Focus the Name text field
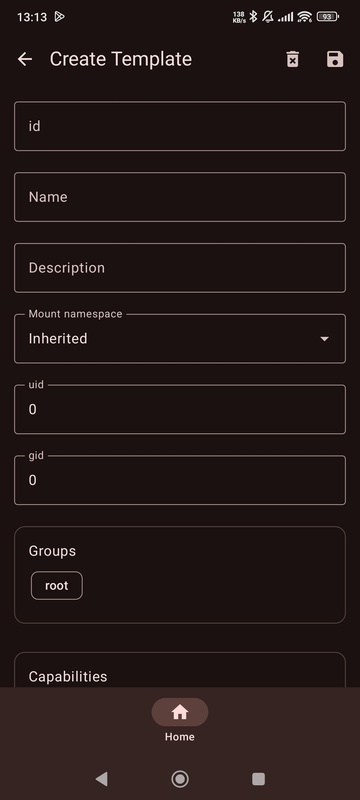The width and height of the screenshot is (360, 800). [x=179, y=197]
